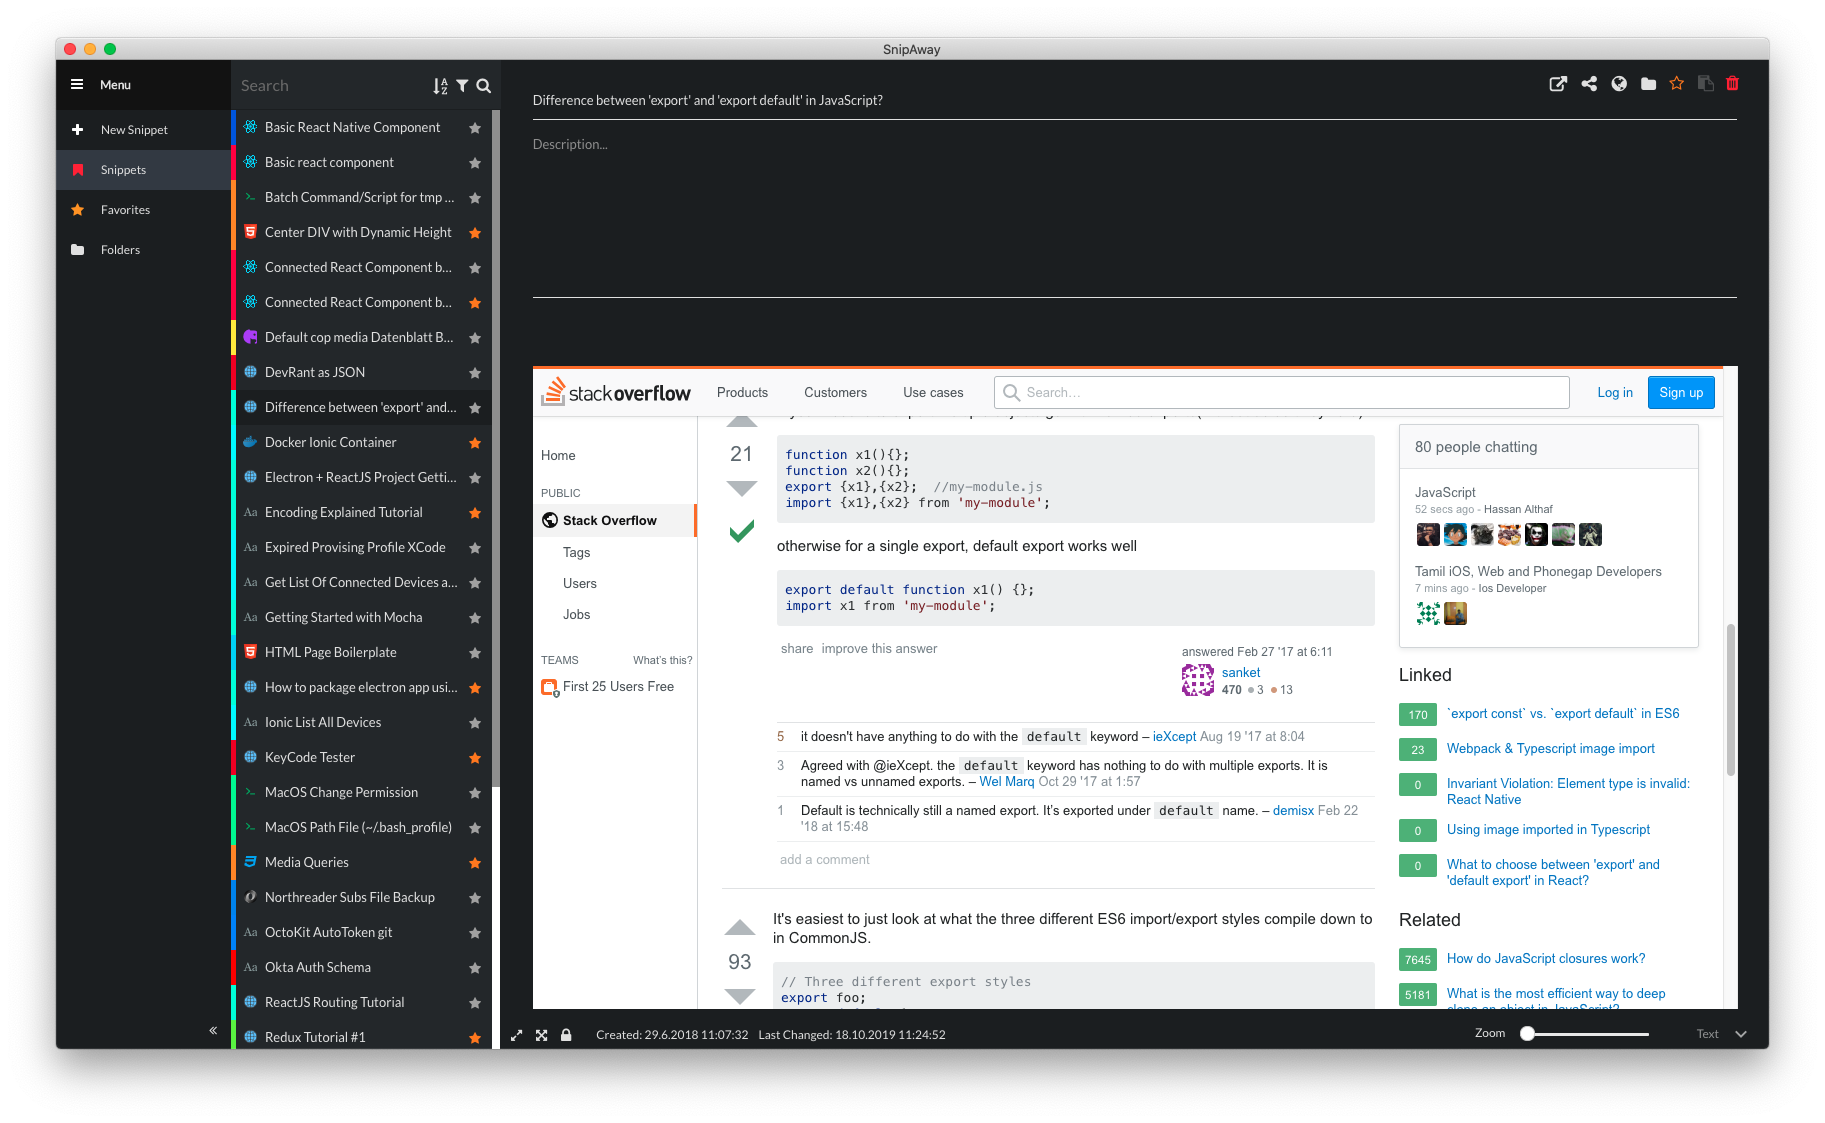Viewport: 1825px width, 1123px height.
Task: Click the share snippet icon
Action: click(x=1589, y=84)
